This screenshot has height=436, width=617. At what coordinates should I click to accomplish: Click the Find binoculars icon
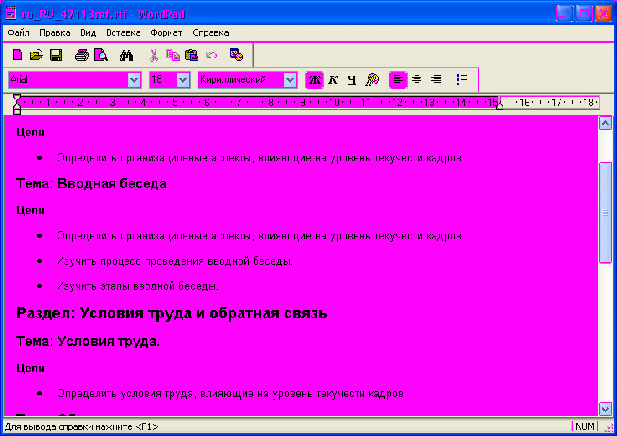126,54
